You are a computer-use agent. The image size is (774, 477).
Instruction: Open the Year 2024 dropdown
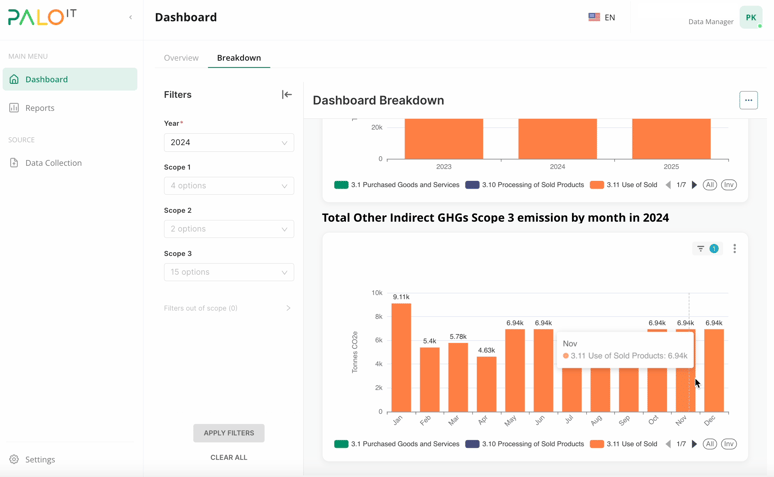pos(228,143)
